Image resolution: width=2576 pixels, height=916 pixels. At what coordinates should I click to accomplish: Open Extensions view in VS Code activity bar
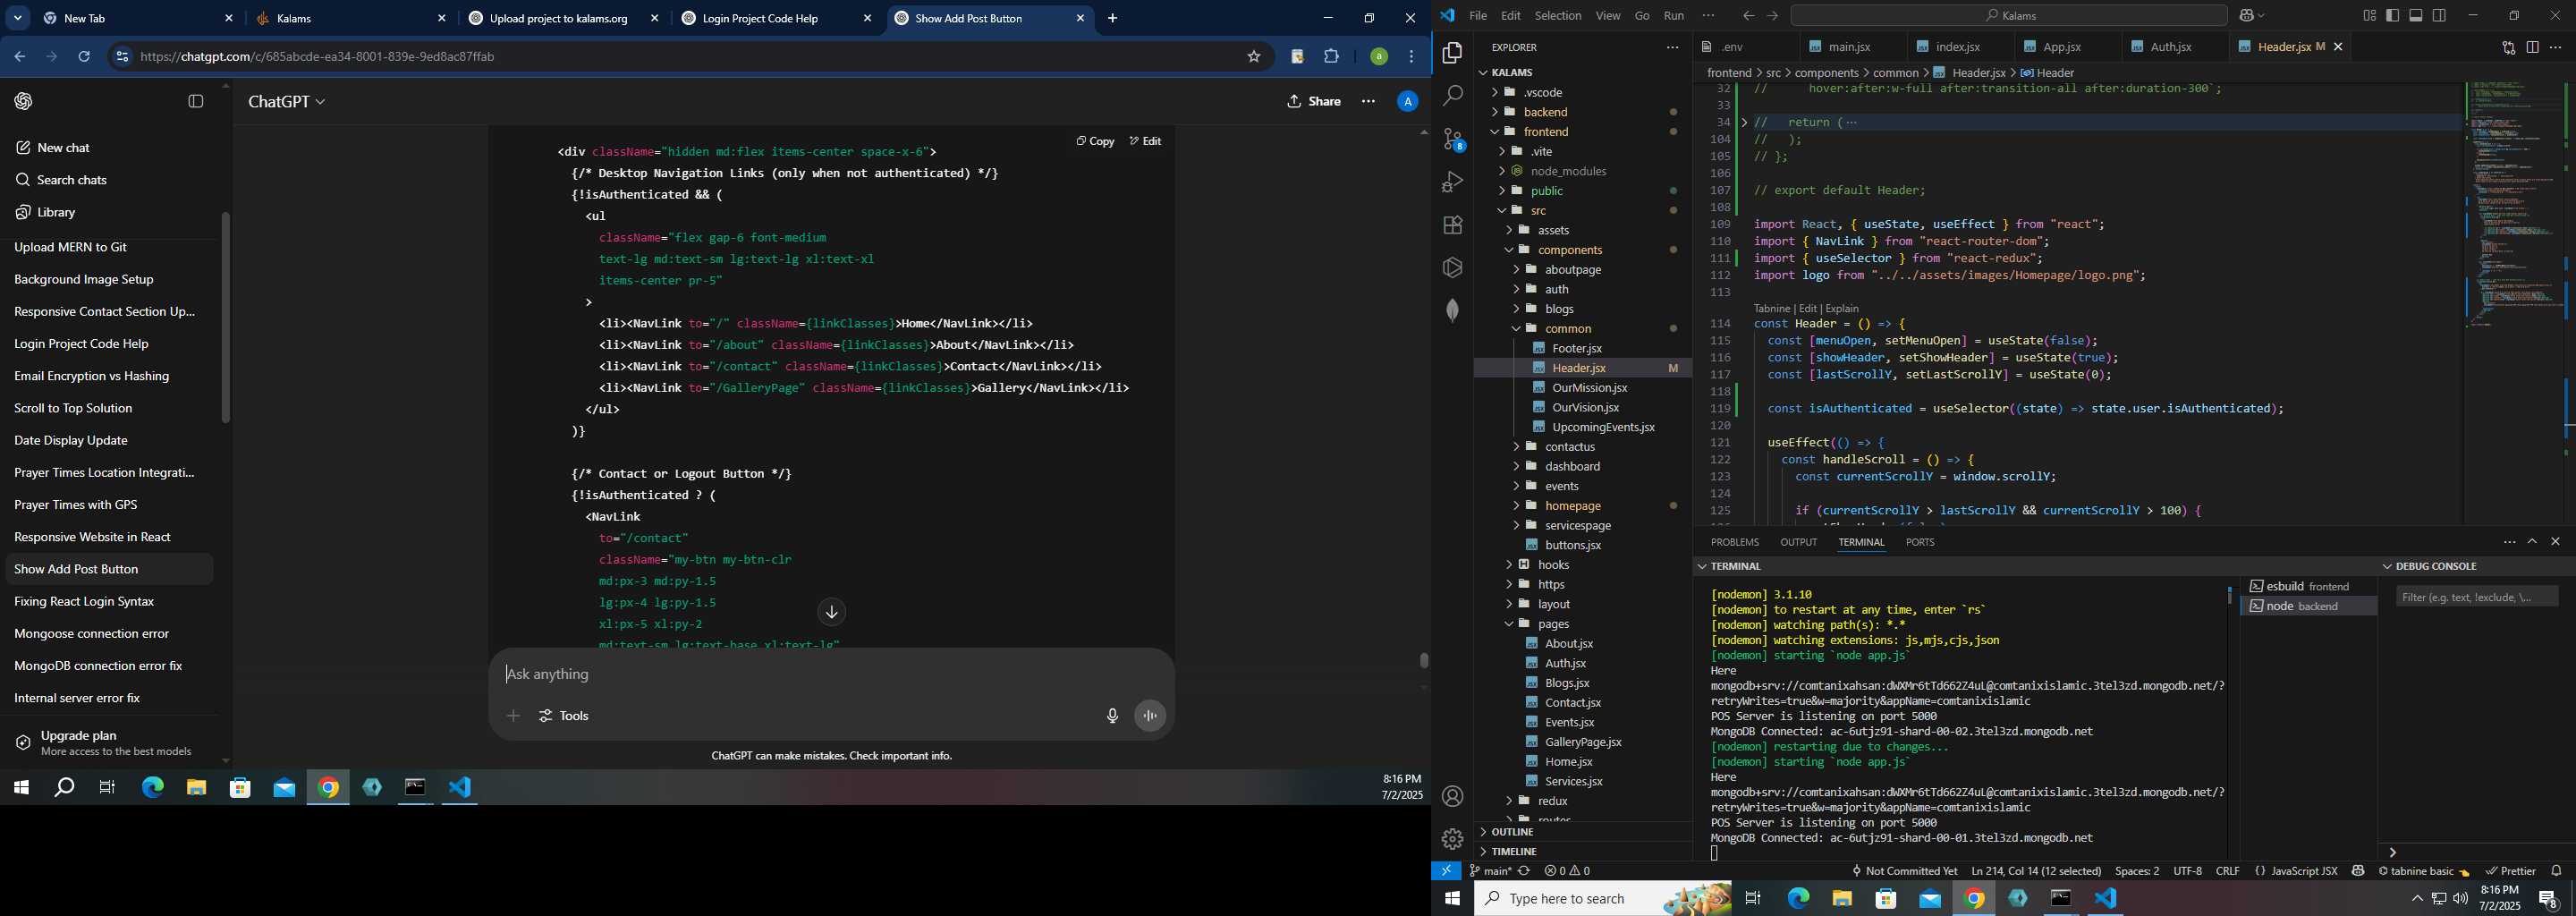click(x=1453, y=225)
